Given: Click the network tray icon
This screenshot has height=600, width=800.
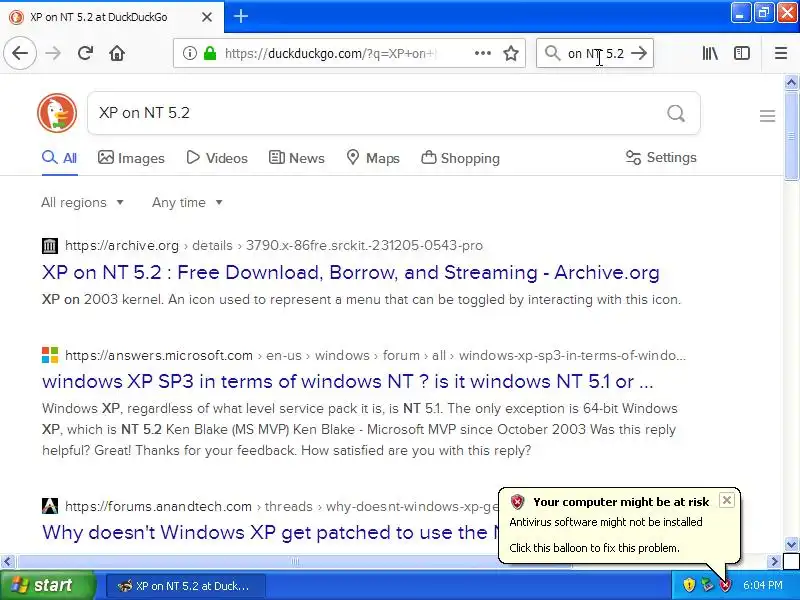Looking at the screenshot, I should (x=707, y=584).
